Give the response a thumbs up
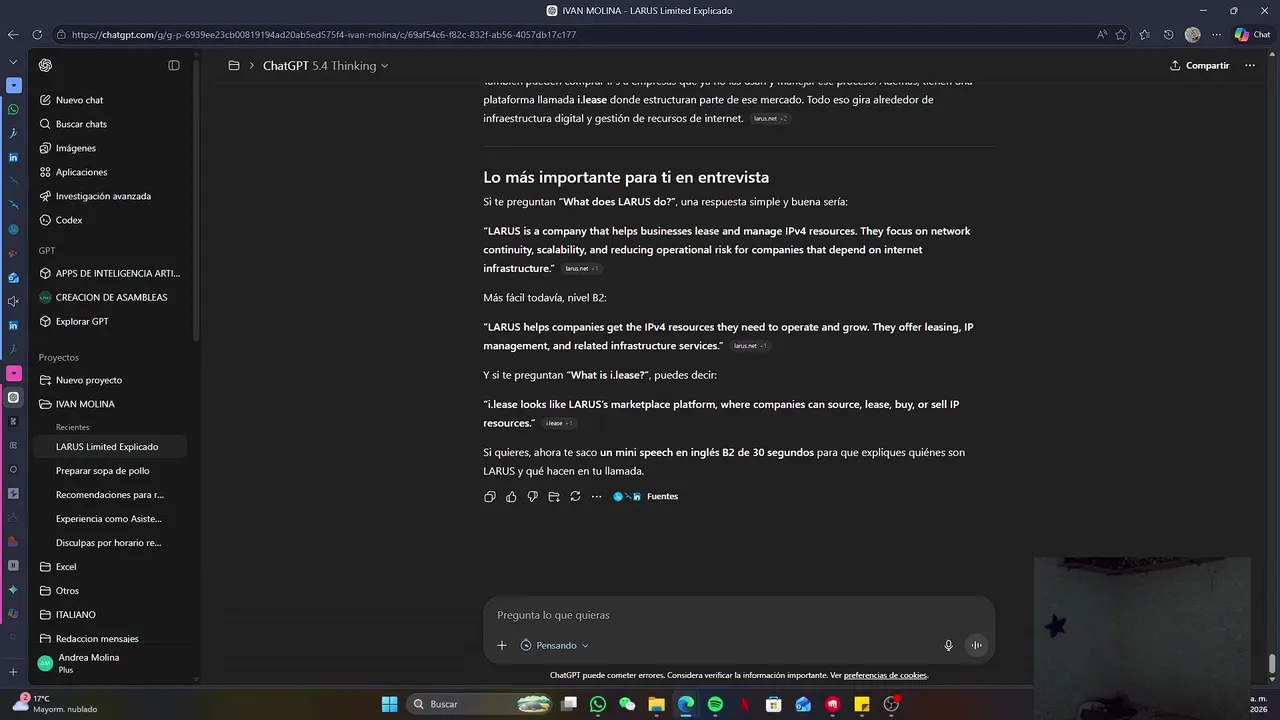The height and width of the screenshot is (720, 1280). tap(511, 496)
